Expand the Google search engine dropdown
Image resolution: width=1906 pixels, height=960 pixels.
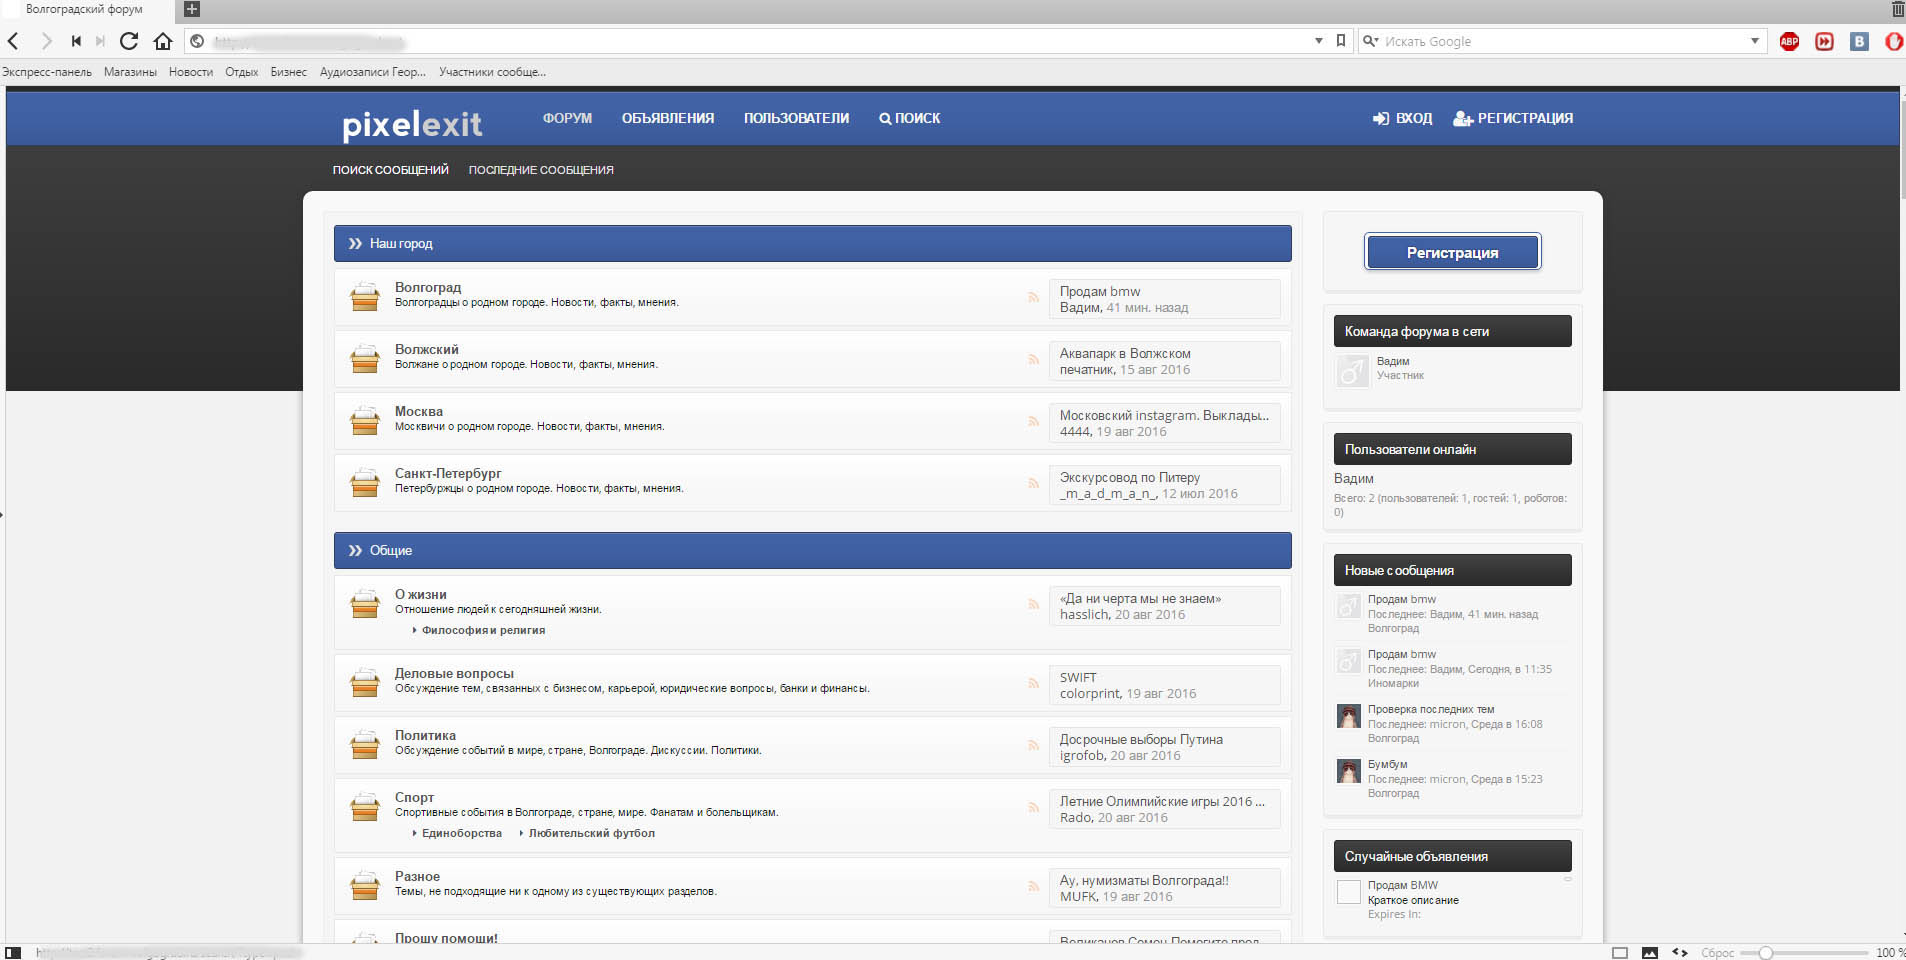(1754, 41)
